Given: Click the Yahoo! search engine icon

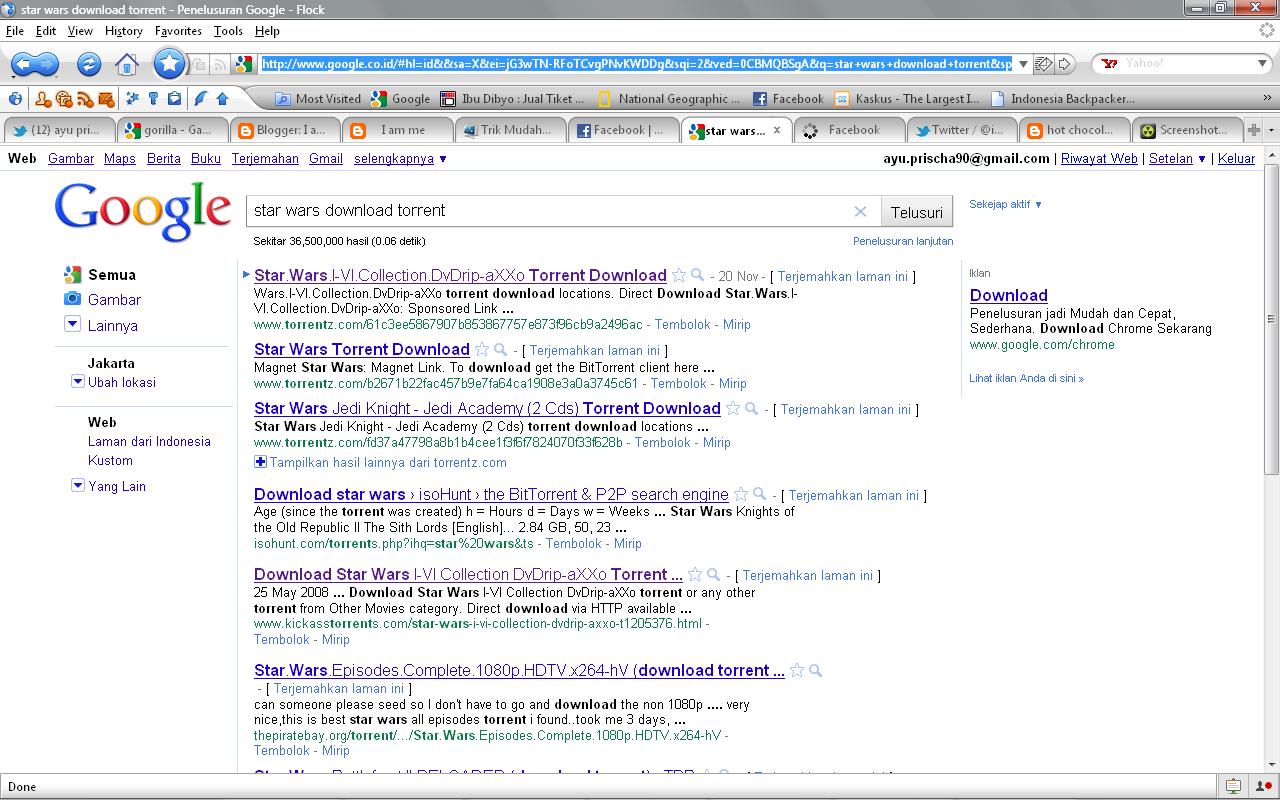Looking at the screenshot, I should coord(1109,64).
